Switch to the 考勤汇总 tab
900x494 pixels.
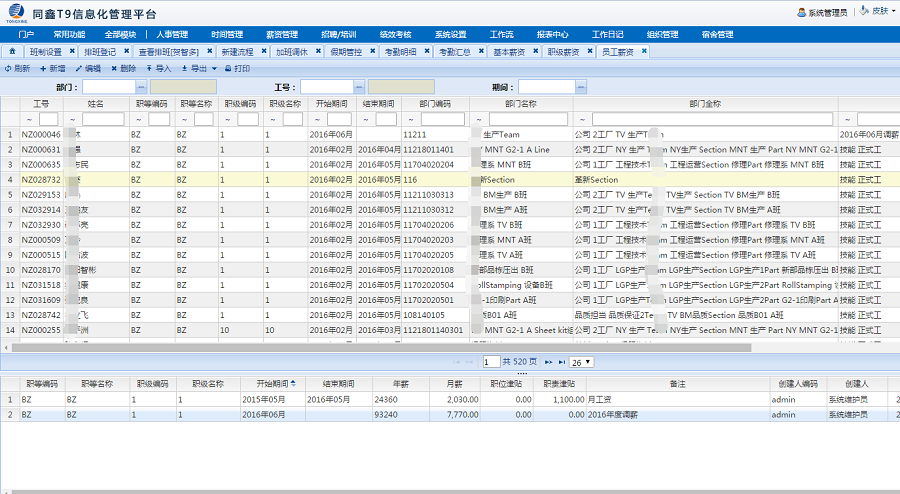click(454, 51)
